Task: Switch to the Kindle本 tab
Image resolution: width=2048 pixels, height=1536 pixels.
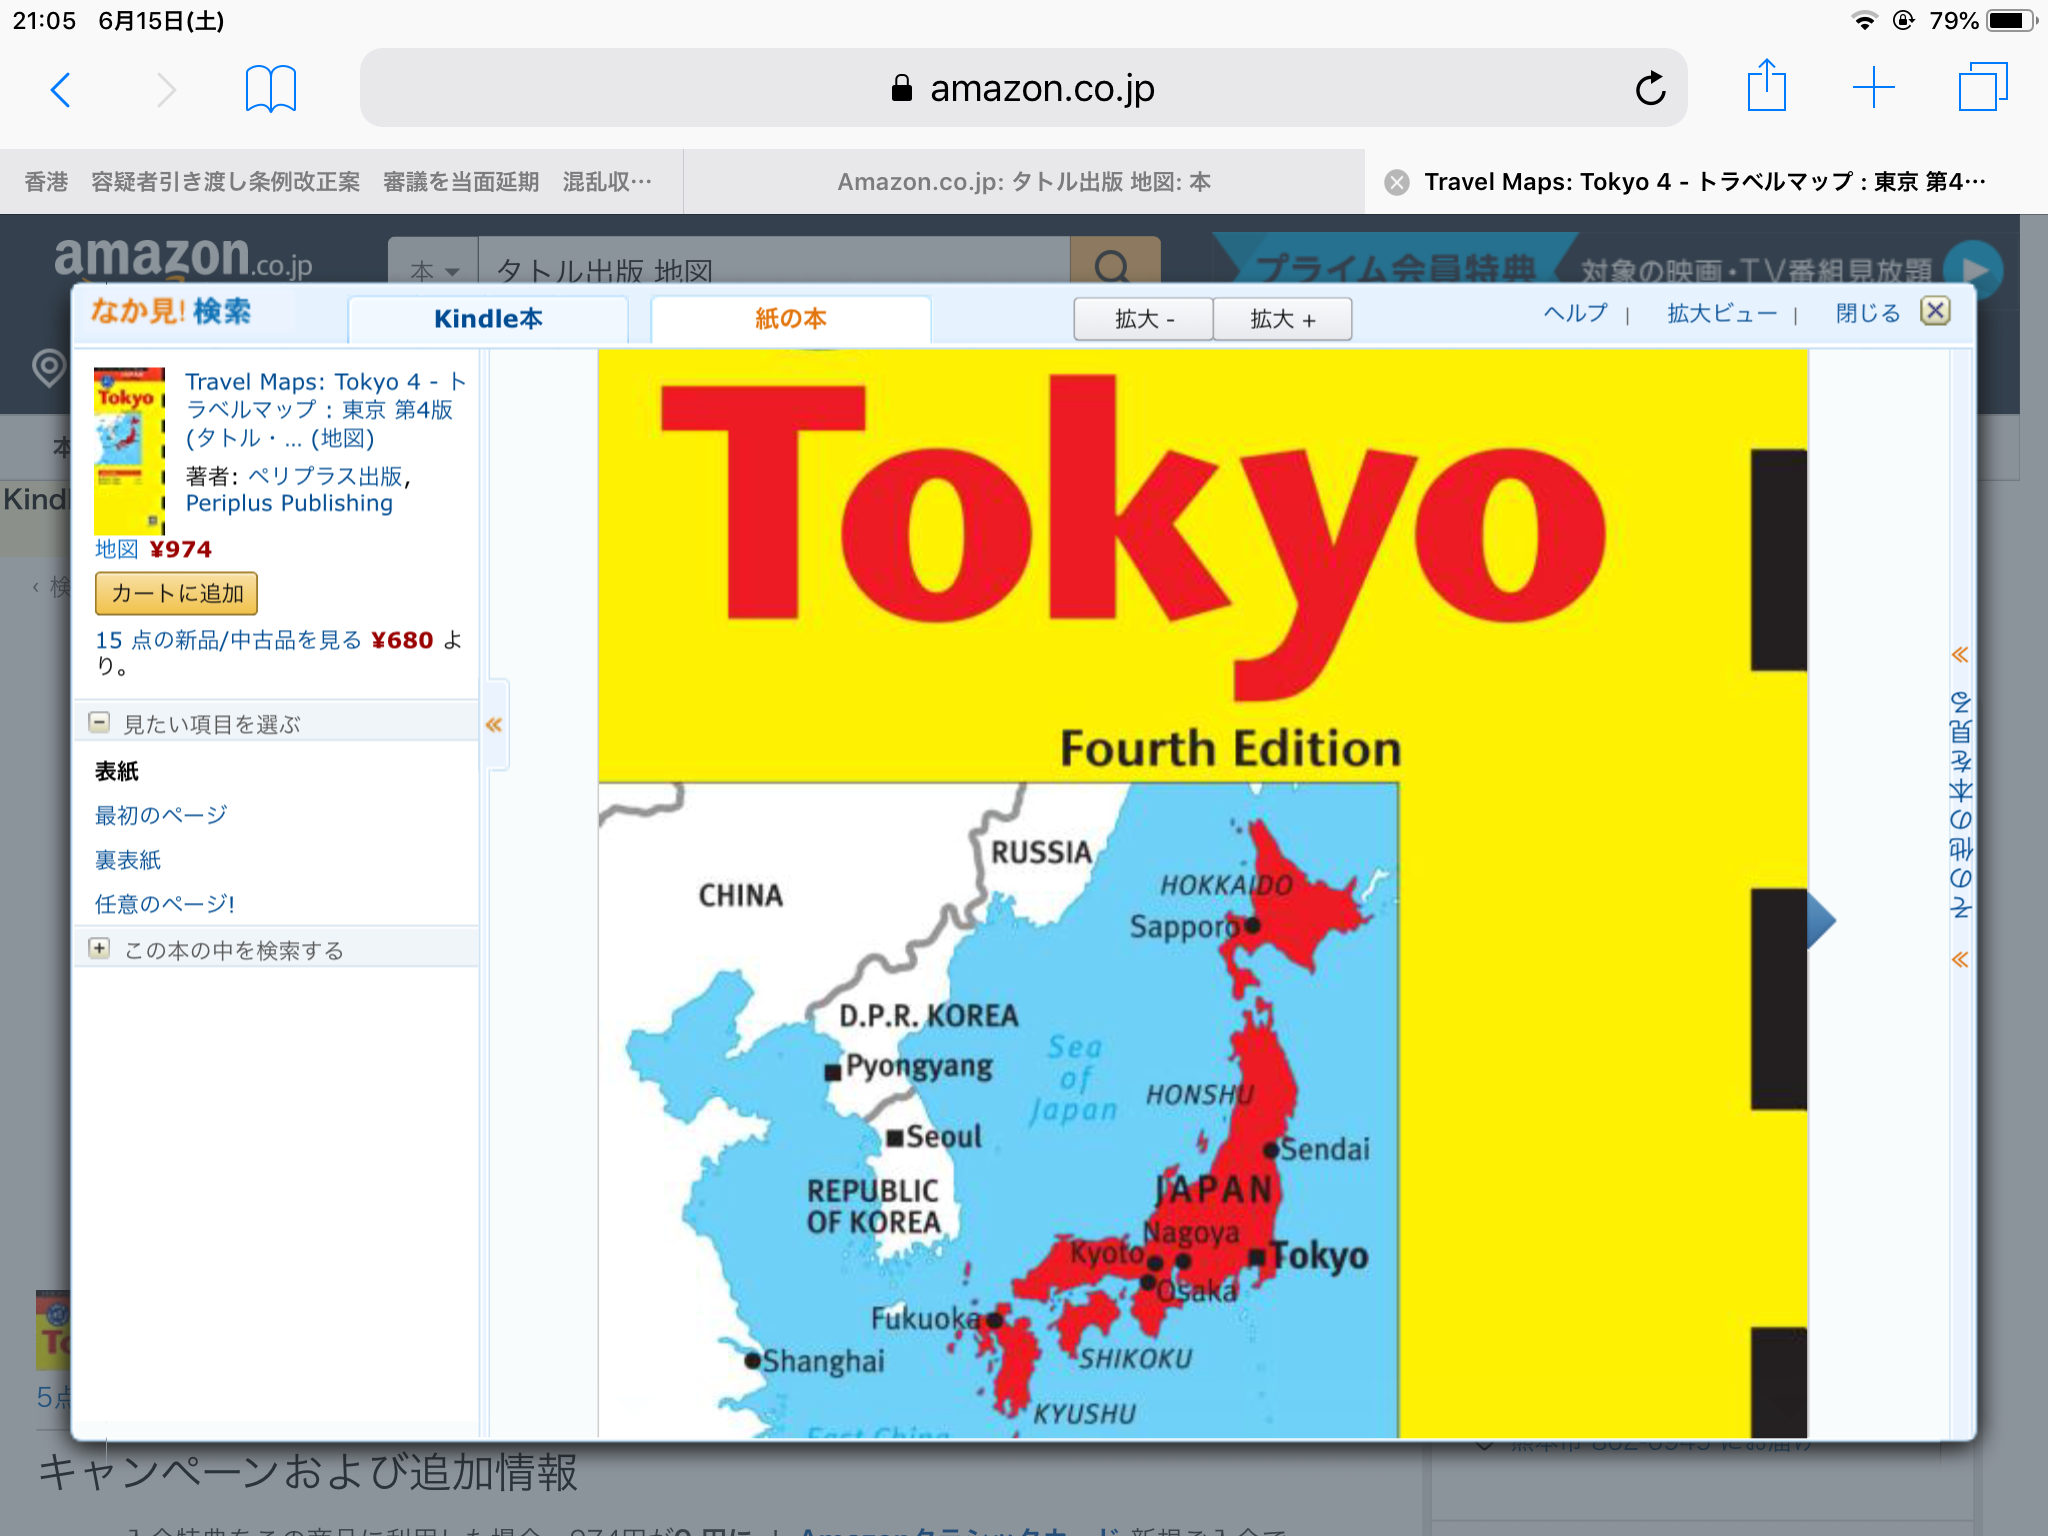Action: point(488,319)
